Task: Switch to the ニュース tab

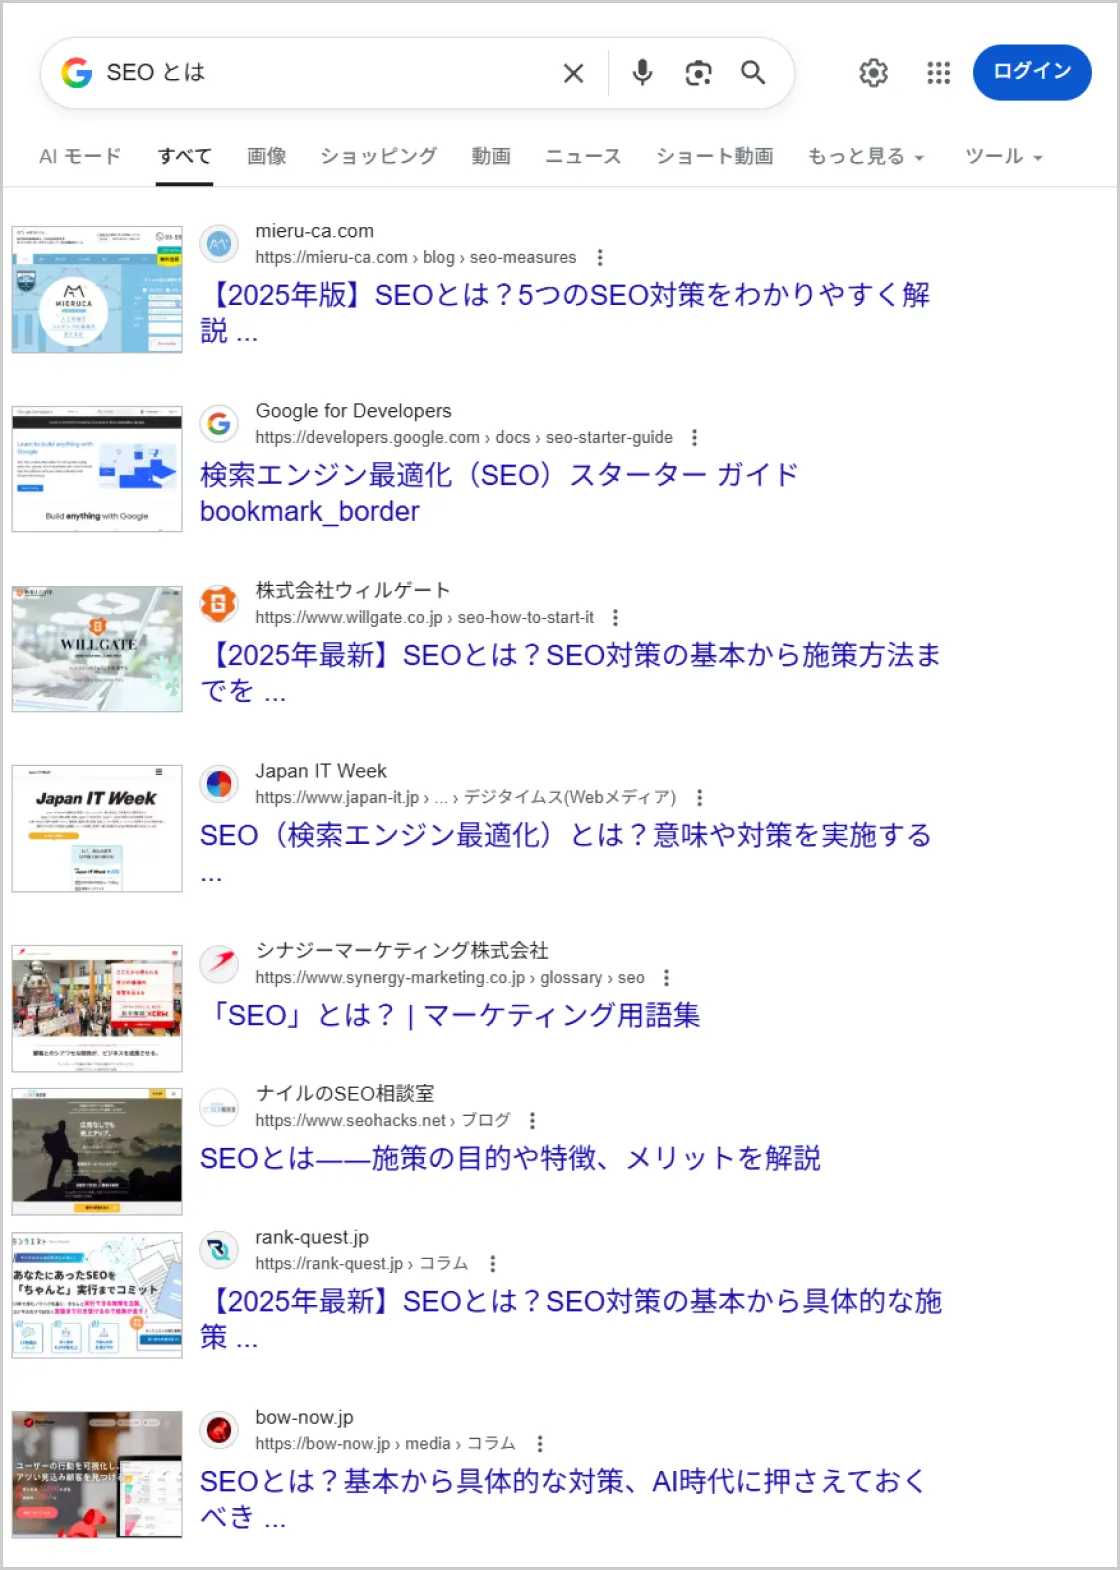Action: (x=583, y=157)
